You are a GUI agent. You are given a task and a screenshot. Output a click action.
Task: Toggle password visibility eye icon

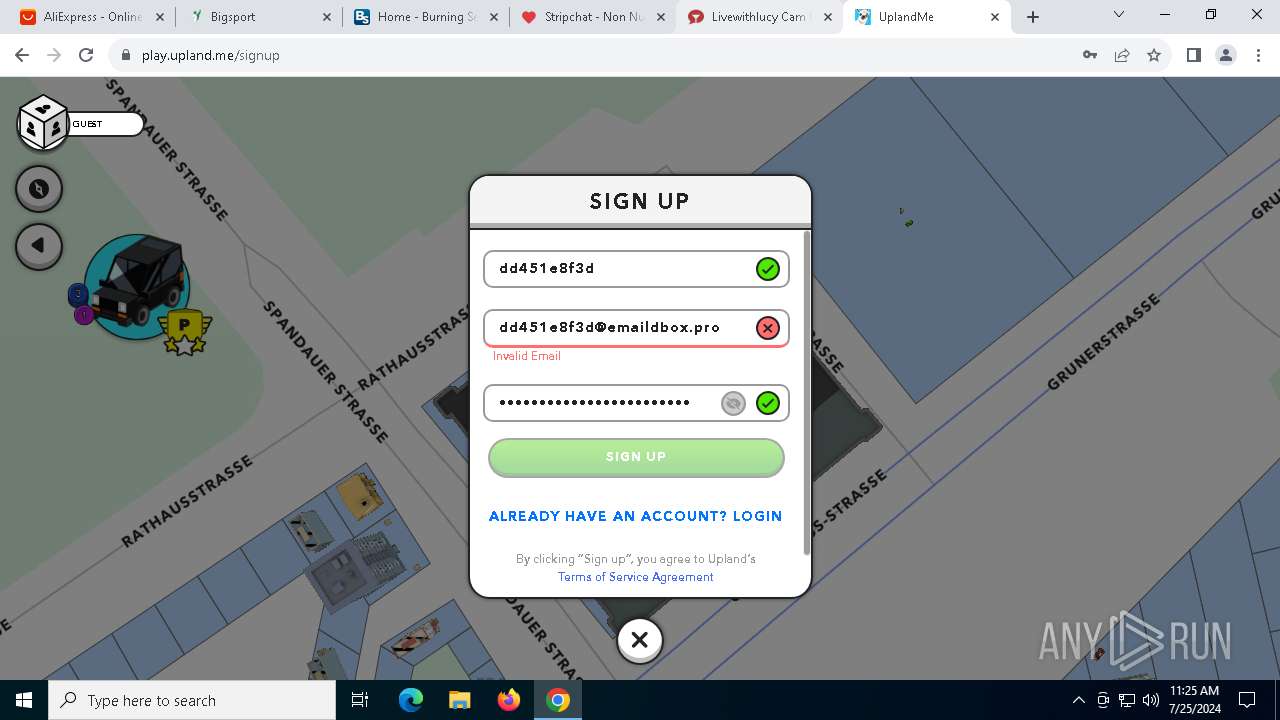[733, 403]
